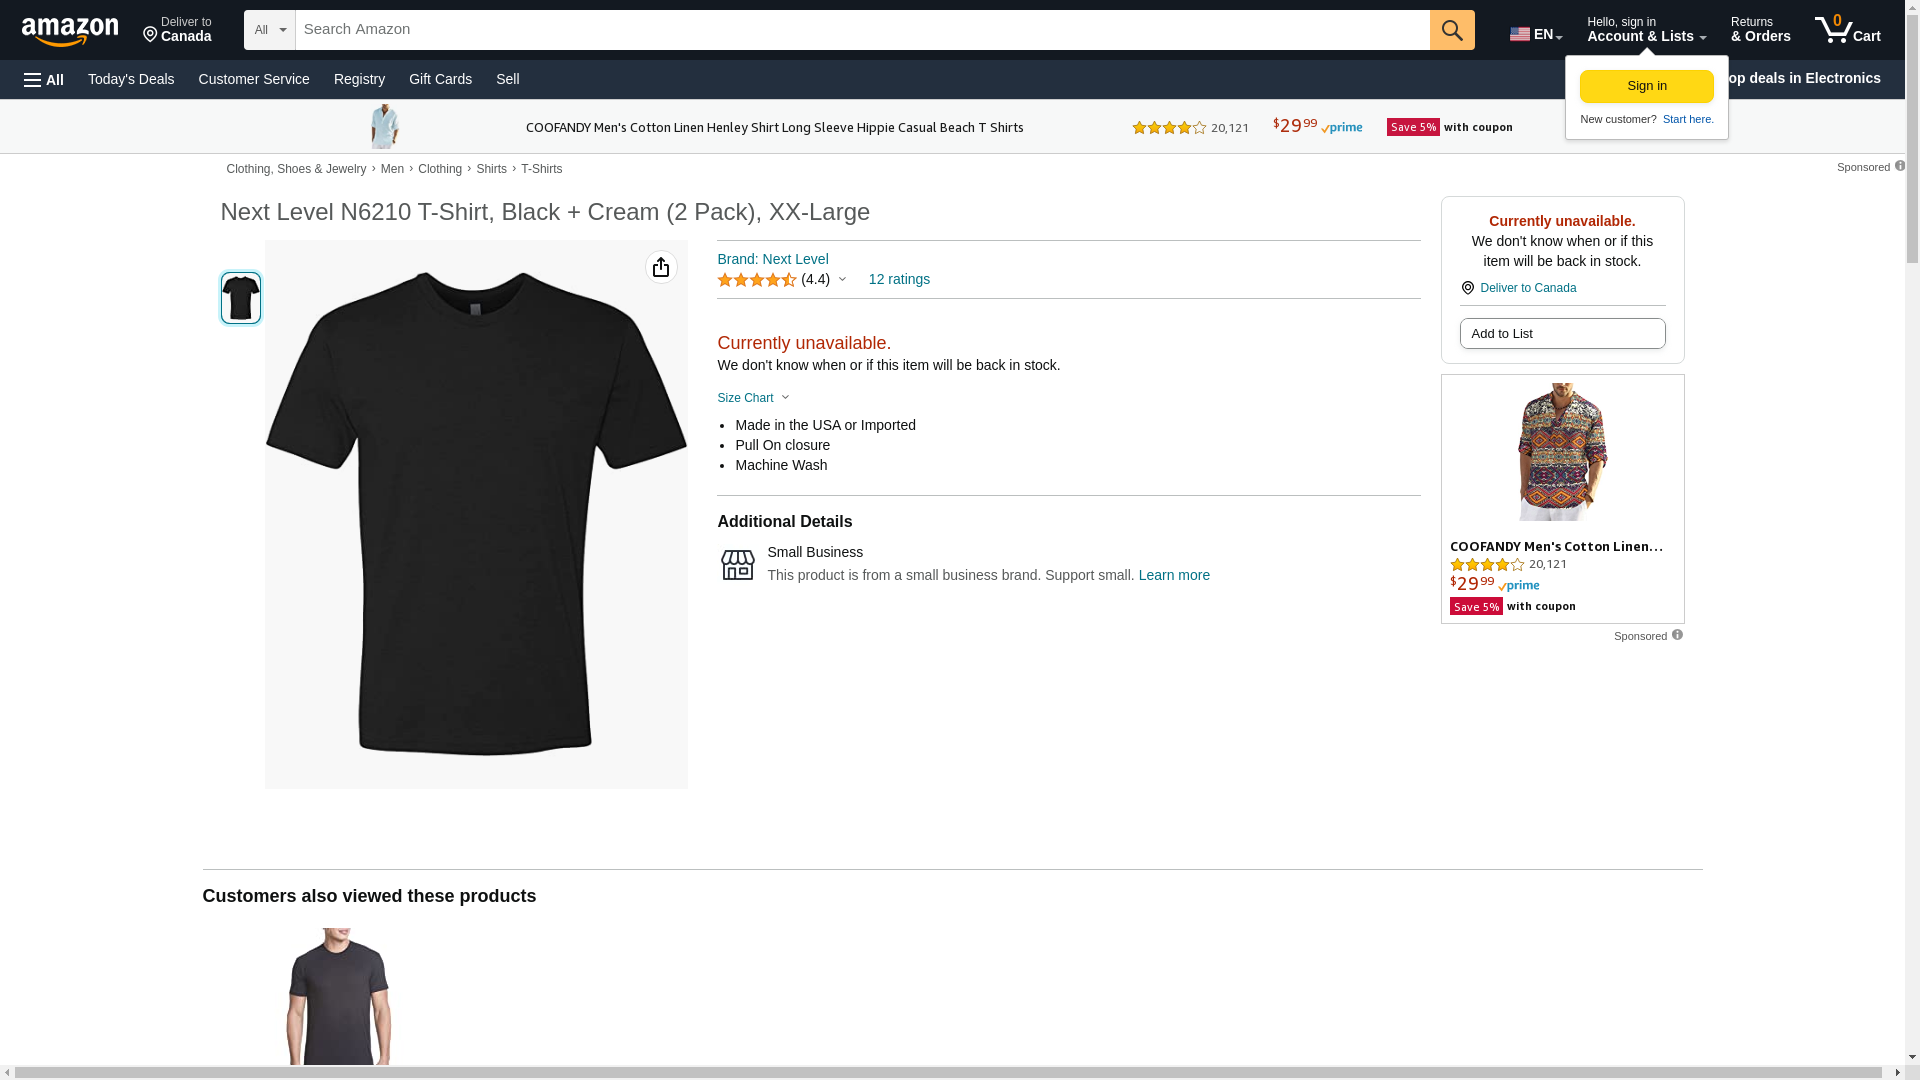Open the 12 ratings link

tap(898, 279)
